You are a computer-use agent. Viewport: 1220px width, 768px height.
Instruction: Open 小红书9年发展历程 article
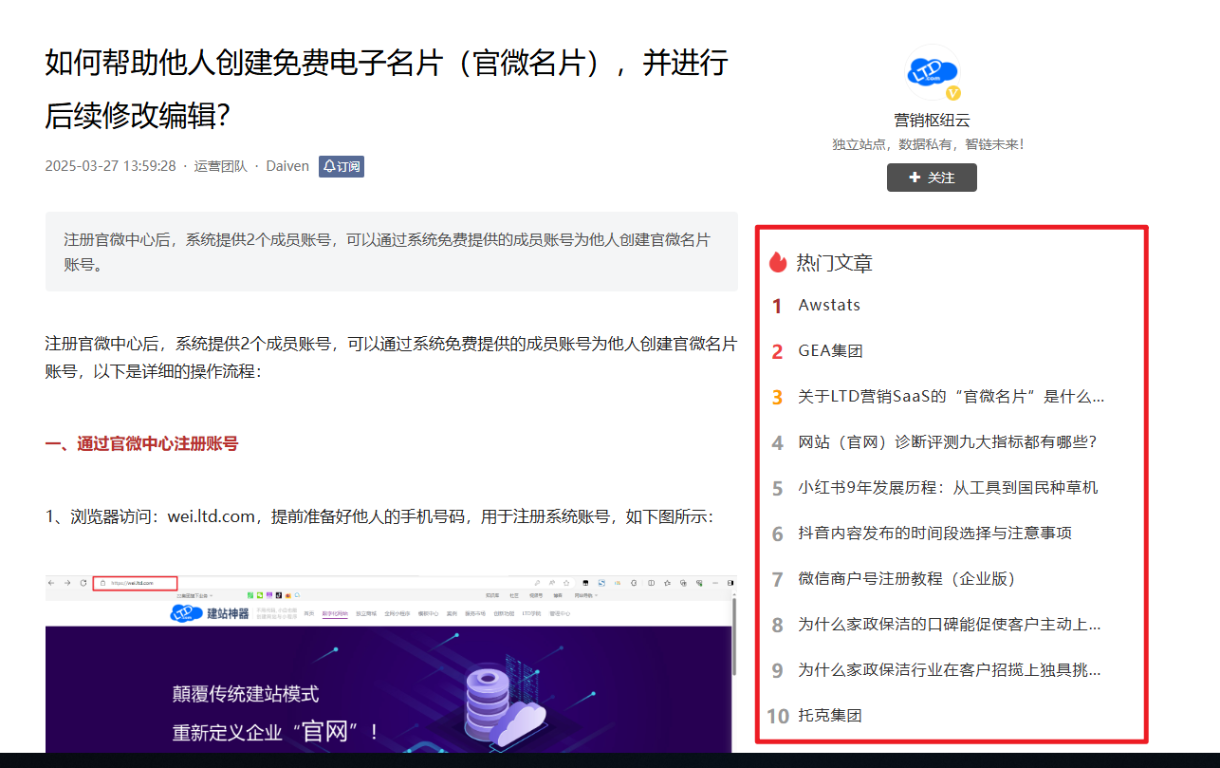(947, 488)
